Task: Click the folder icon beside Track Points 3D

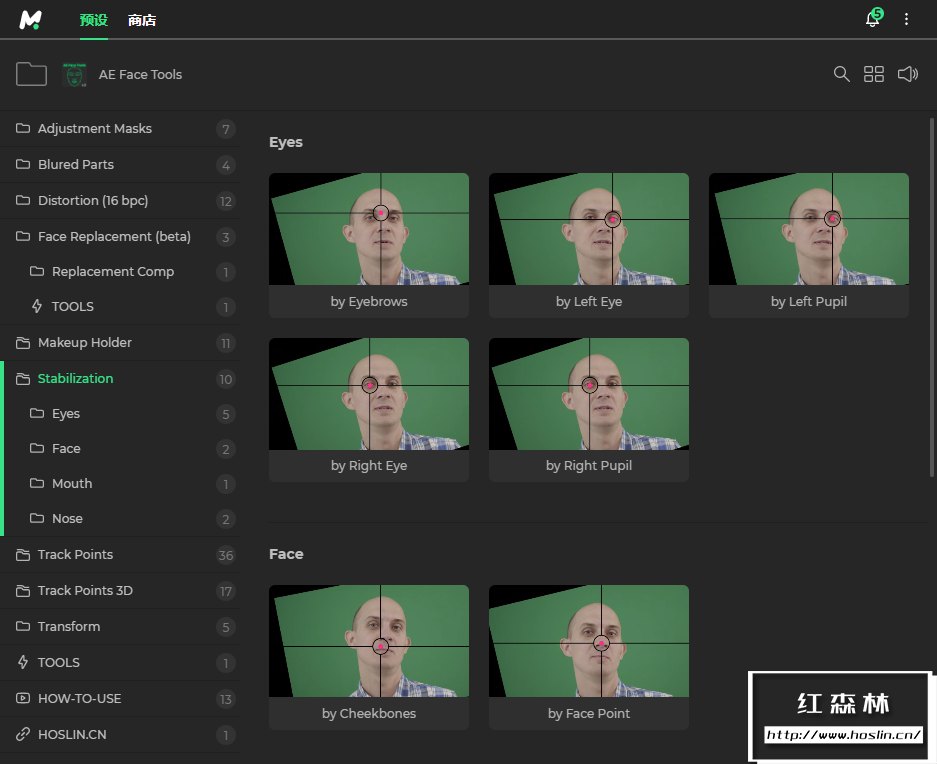Action: point(23,591)
